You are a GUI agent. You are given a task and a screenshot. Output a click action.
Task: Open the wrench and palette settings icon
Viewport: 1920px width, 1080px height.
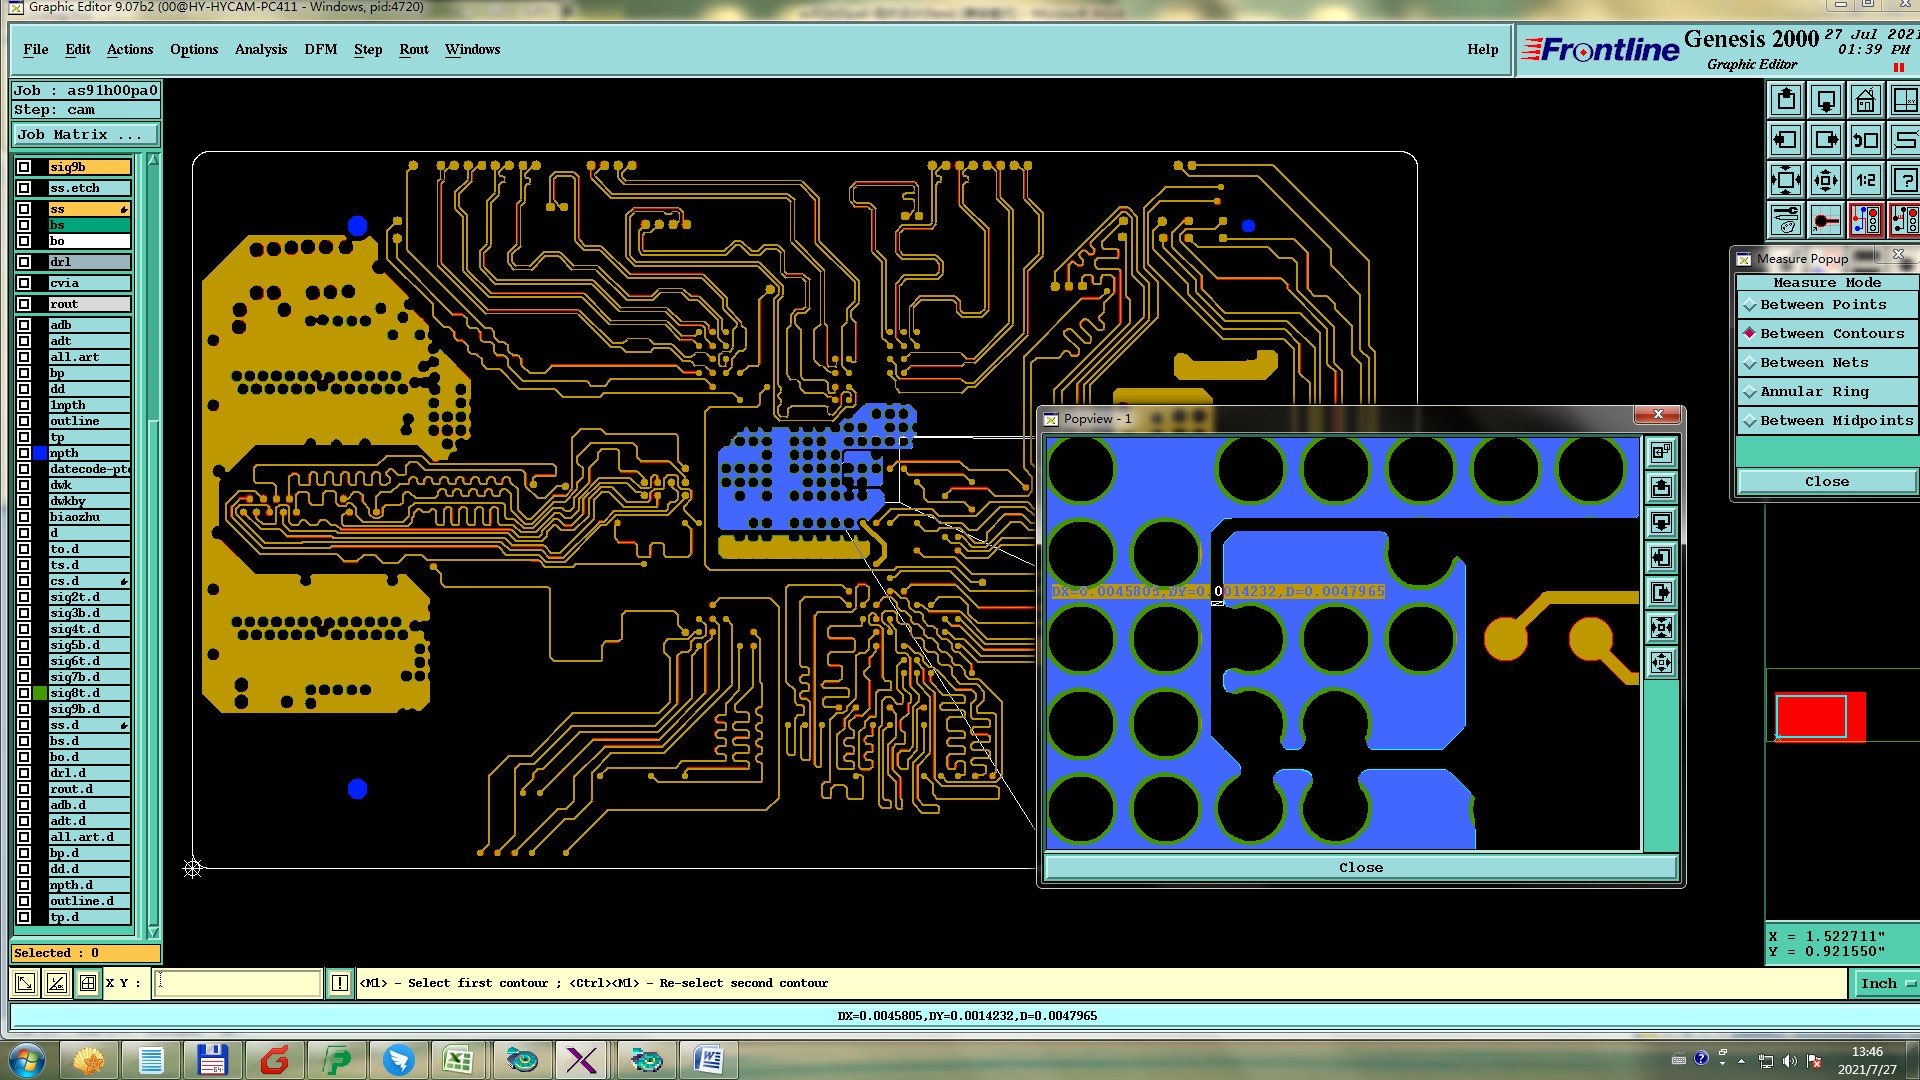[1785, 220]
